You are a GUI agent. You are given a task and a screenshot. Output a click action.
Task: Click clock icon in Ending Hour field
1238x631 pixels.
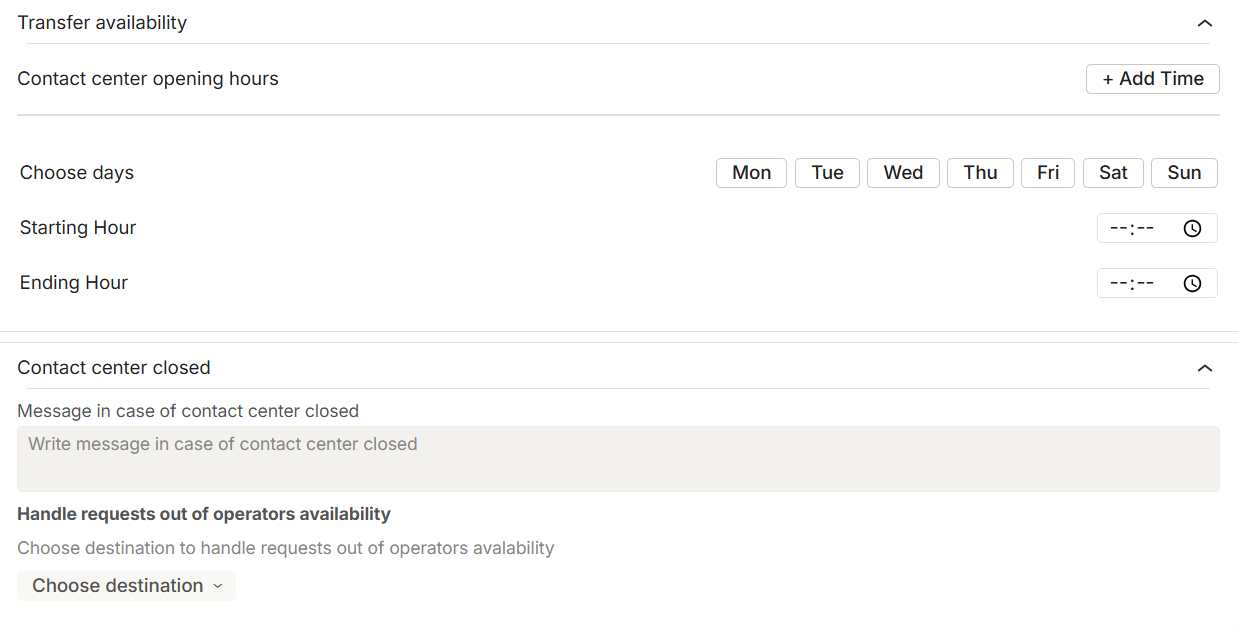1192,284
